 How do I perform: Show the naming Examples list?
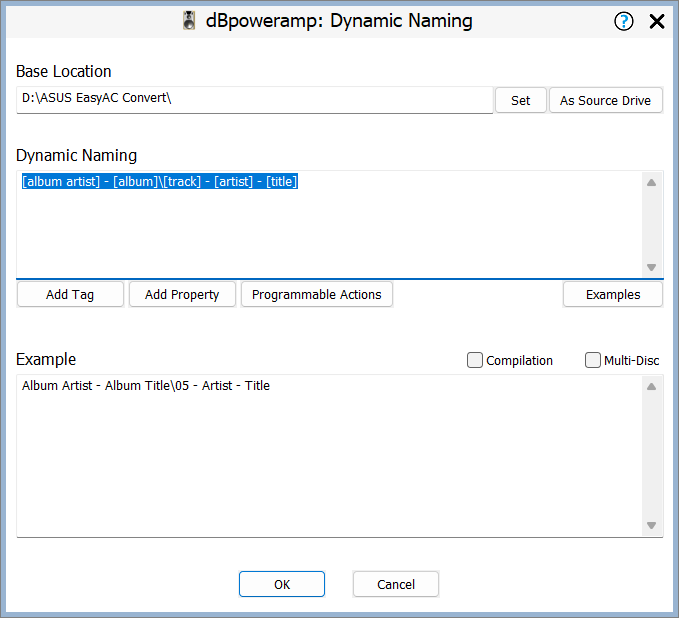coord(613,294)
